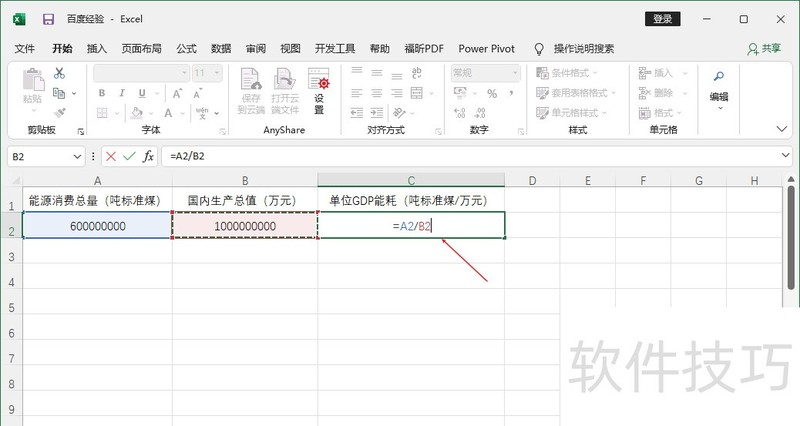Click the Copy icon in clipboard group

(x=59, y=93)
